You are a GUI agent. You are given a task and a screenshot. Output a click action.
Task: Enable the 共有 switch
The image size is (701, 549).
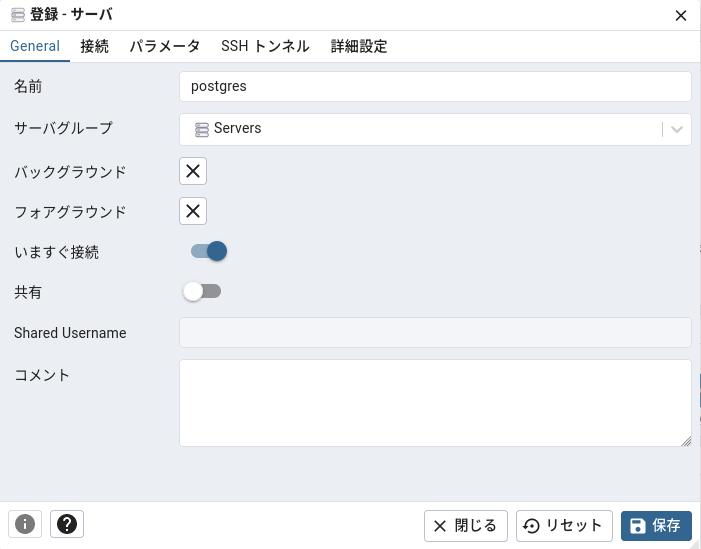tap(202, 291)
